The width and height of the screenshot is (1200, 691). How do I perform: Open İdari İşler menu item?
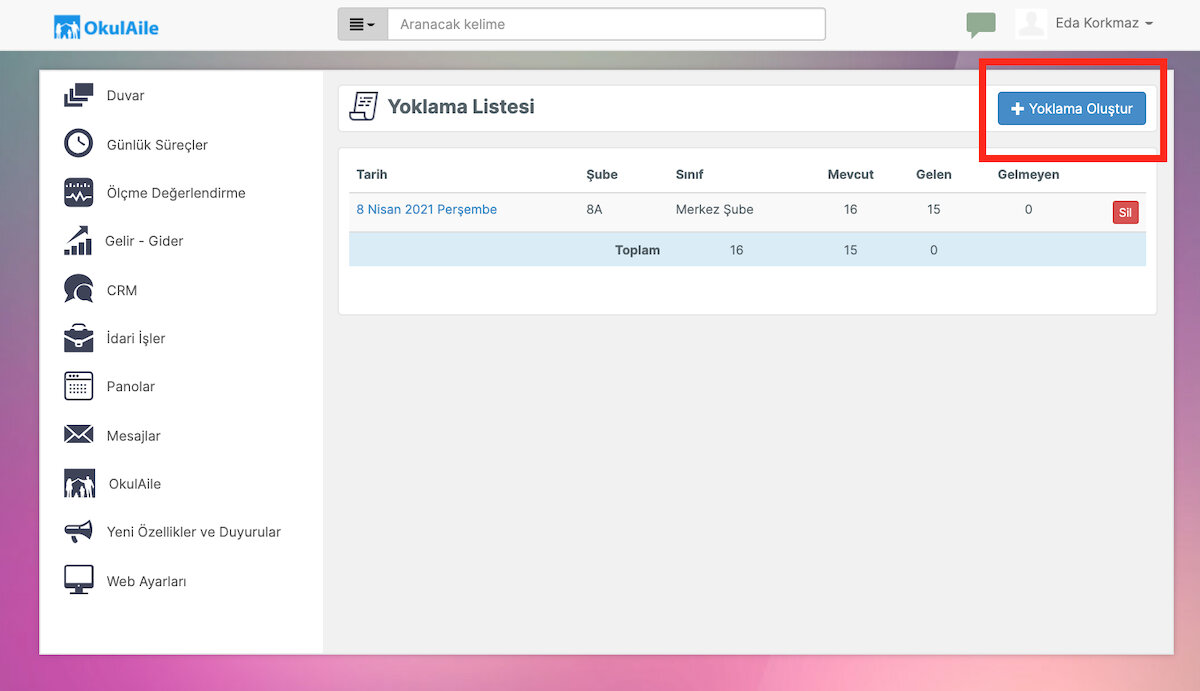click(x=136, y=338)
